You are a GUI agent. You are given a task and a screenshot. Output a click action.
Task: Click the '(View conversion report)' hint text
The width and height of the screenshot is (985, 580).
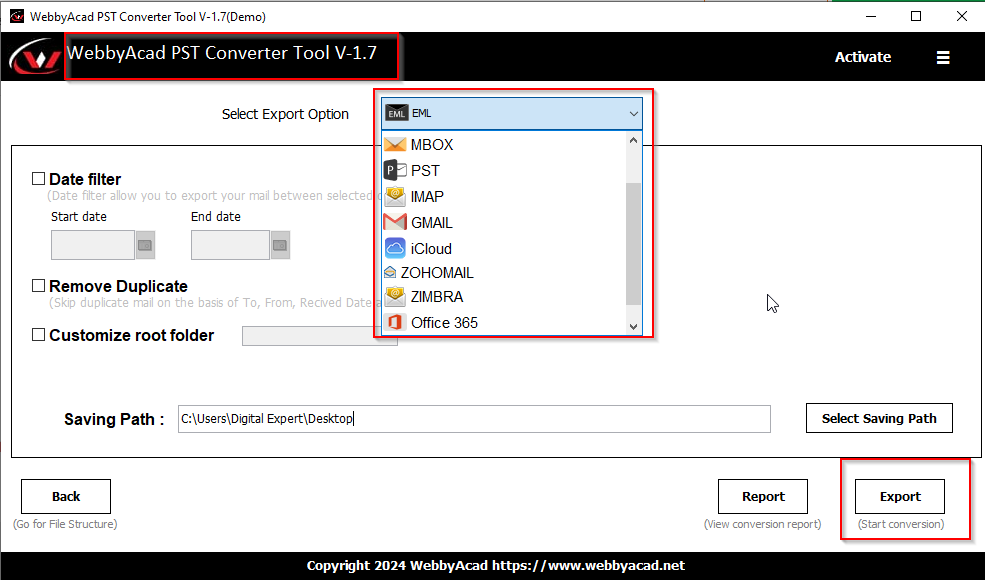[x=763, y=524]
